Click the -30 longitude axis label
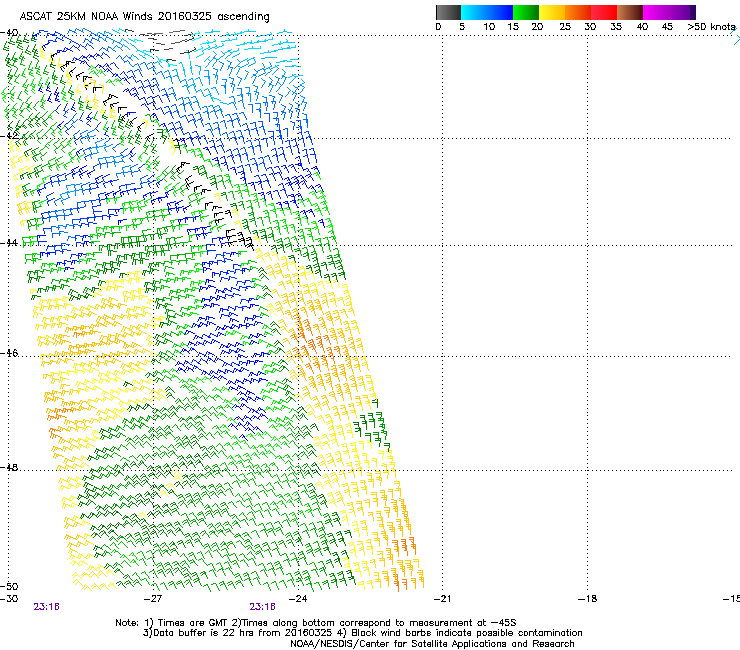Image resolution: width=740 pixels, height=650 pixels. tap(9, 599)
